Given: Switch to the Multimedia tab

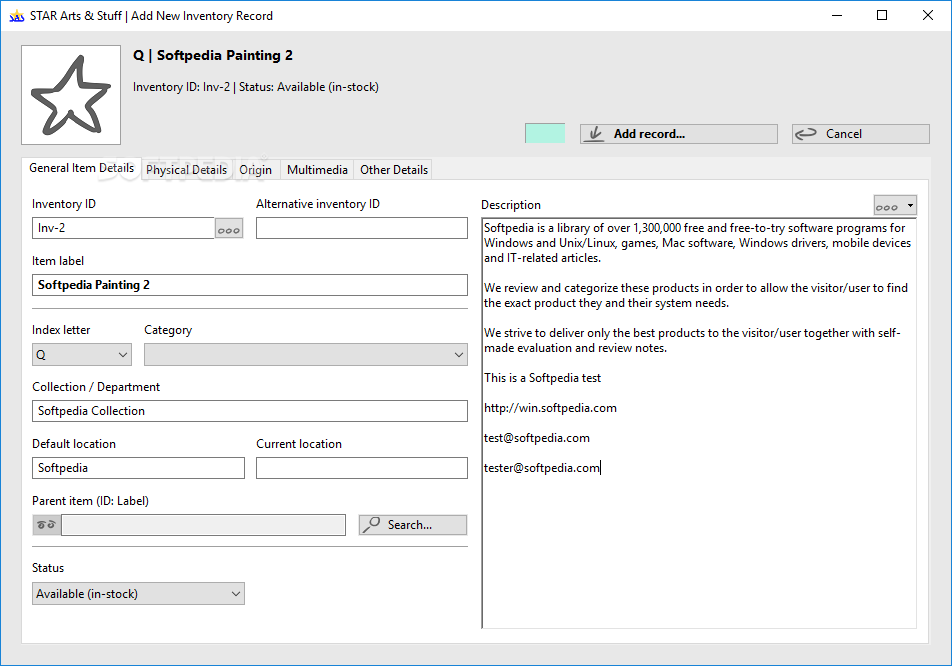Looking at the screenshot, I should (x=317, y=170).
